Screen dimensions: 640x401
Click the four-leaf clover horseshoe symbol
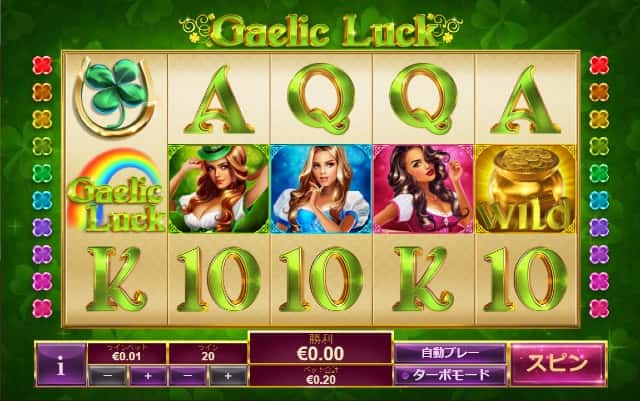115,98
